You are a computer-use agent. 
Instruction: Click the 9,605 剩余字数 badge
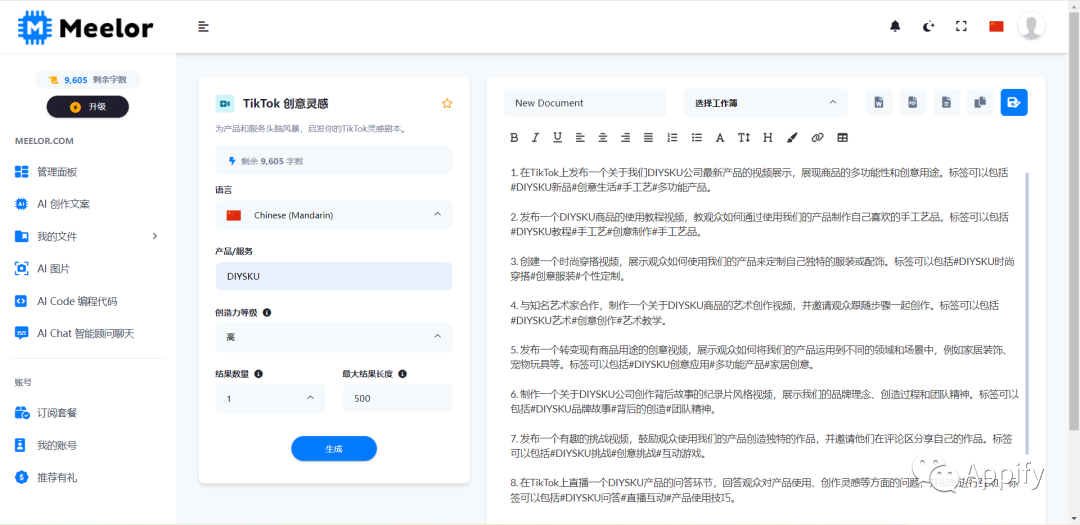87,80
